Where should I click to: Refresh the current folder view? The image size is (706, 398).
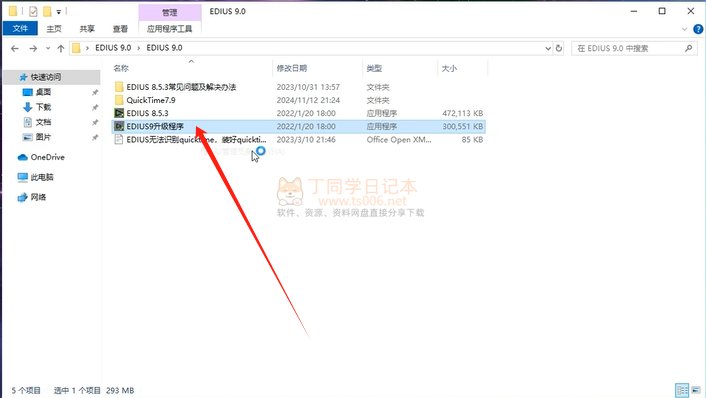(559, 48)
